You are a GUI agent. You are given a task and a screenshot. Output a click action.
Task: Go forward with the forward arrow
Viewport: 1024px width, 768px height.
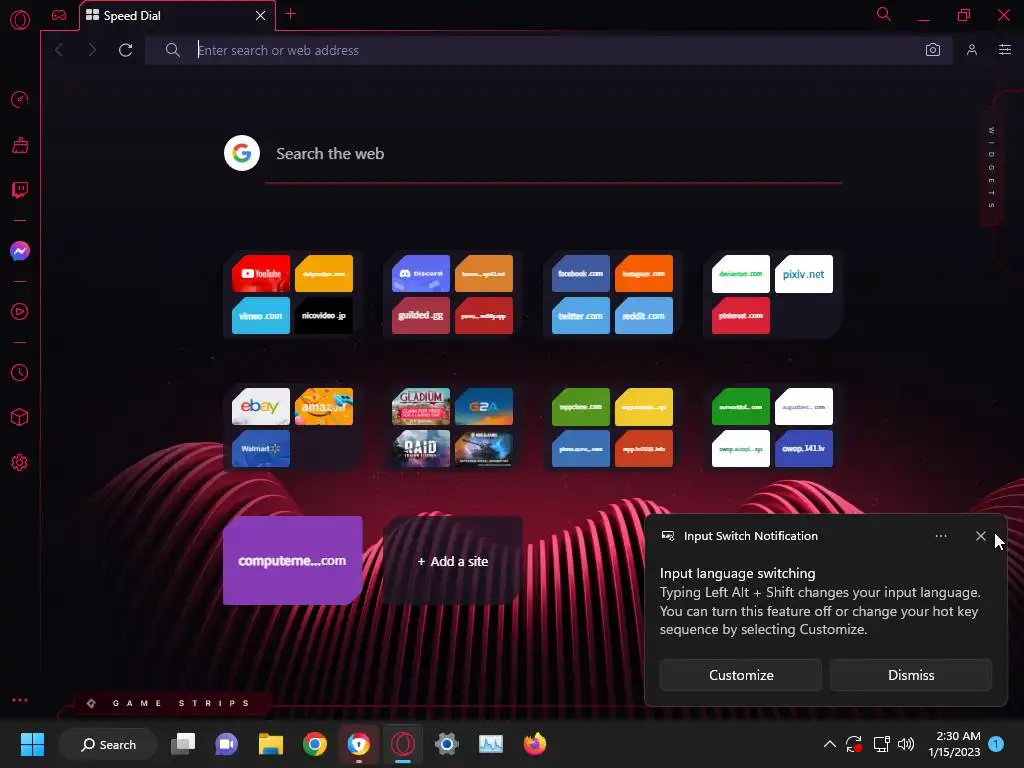(92, 50)
